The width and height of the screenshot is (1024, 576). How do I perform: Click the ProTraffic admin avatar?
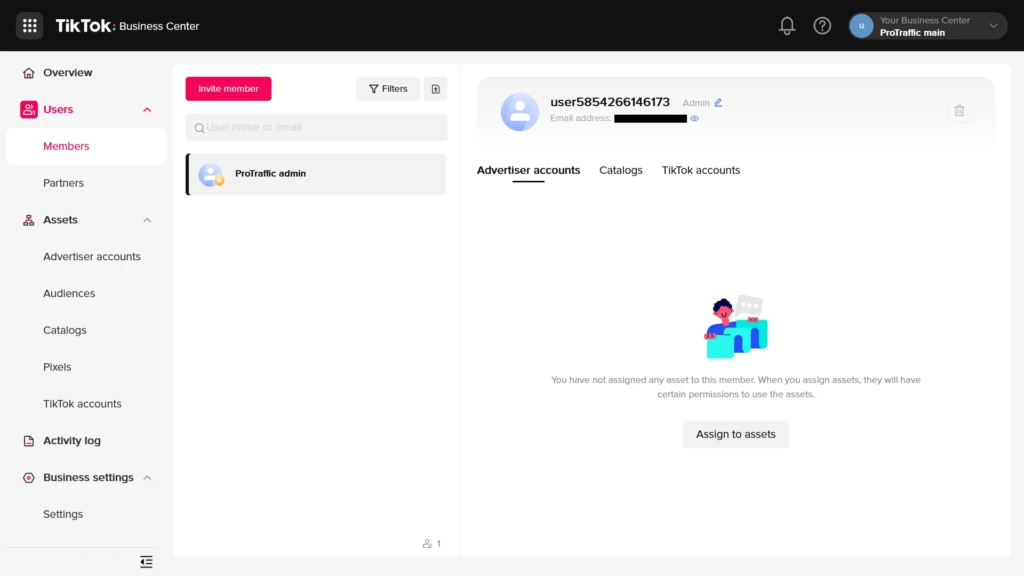[211, 174]
